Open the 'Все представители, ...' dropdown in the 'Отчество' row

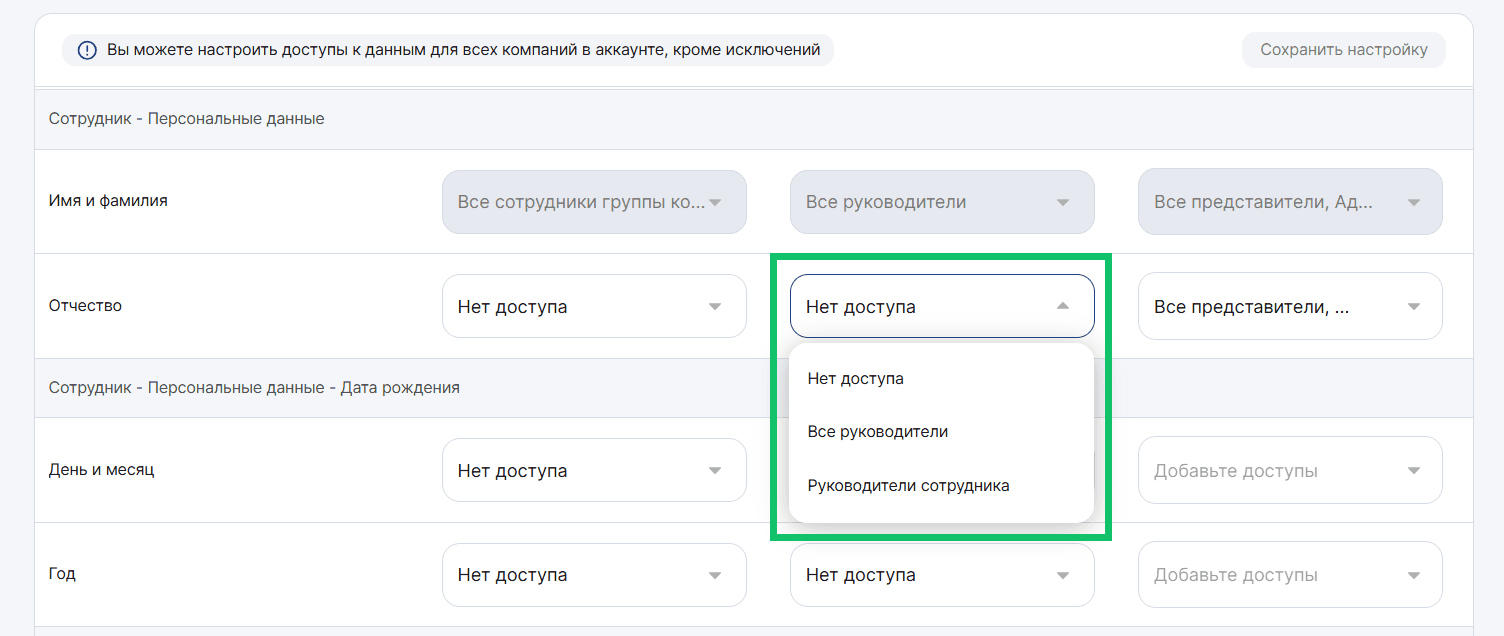1290,306
